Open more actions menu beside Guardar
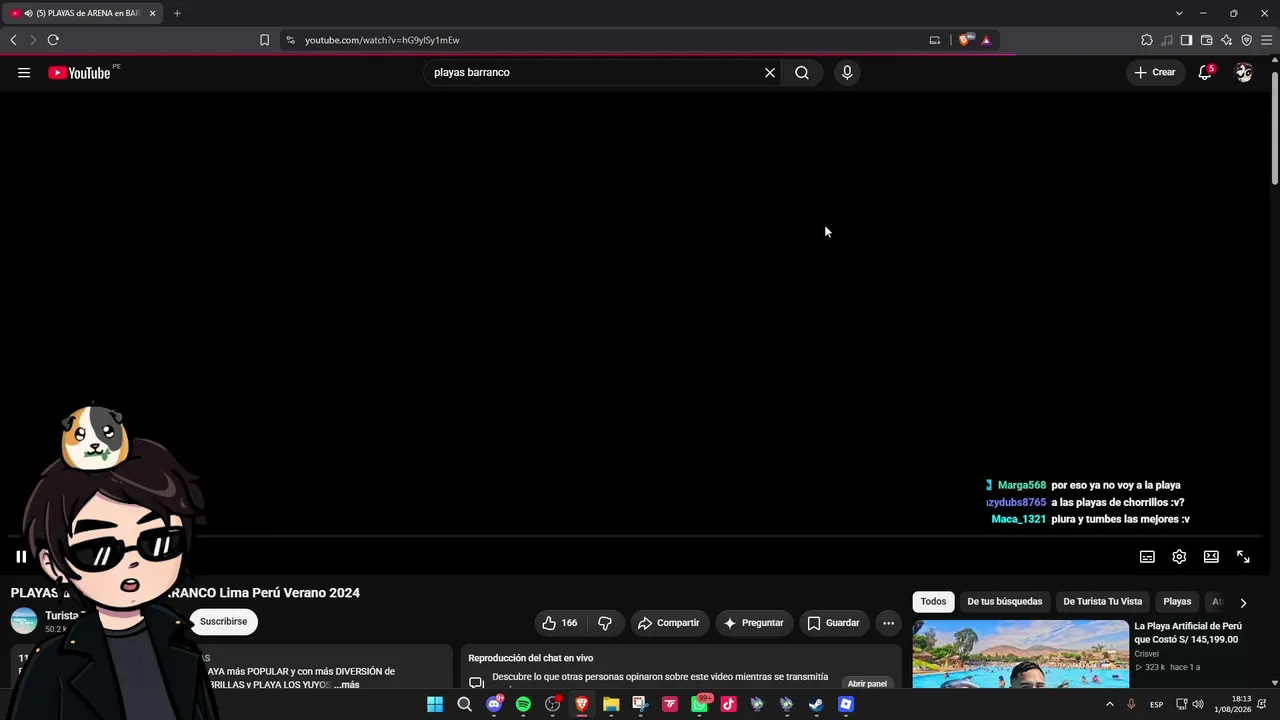 coord(888,623)
